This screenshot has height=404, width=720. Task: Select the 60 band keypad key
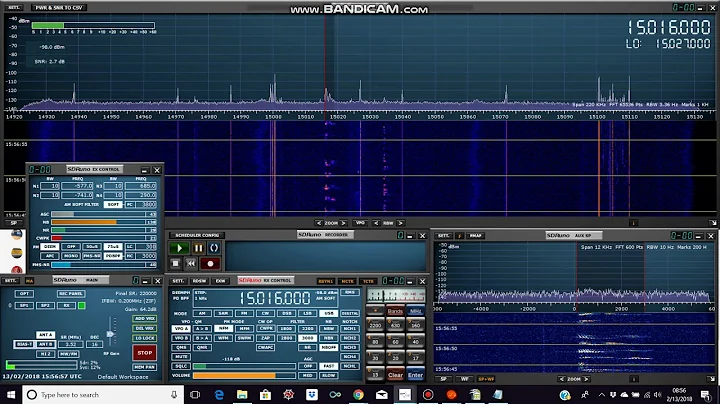click(x=395, y=341)
